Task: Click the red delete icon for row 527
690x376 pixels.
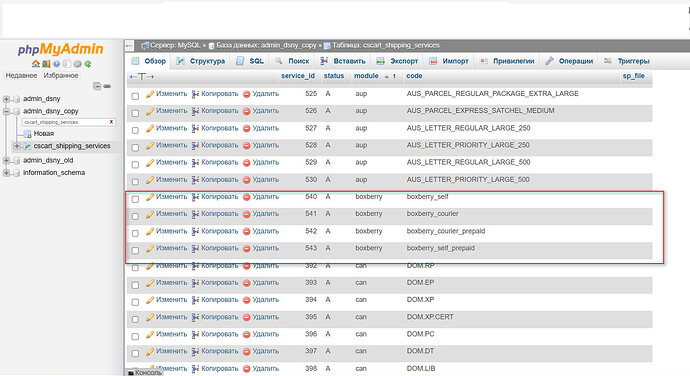Action: (x=246, y=128)
